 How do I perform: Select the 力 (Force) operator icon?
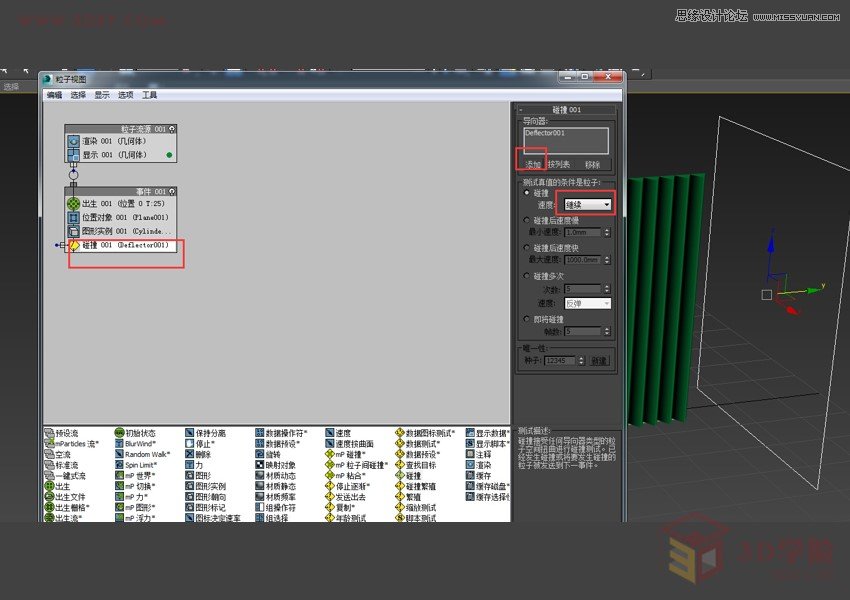[x=188, y=463]
